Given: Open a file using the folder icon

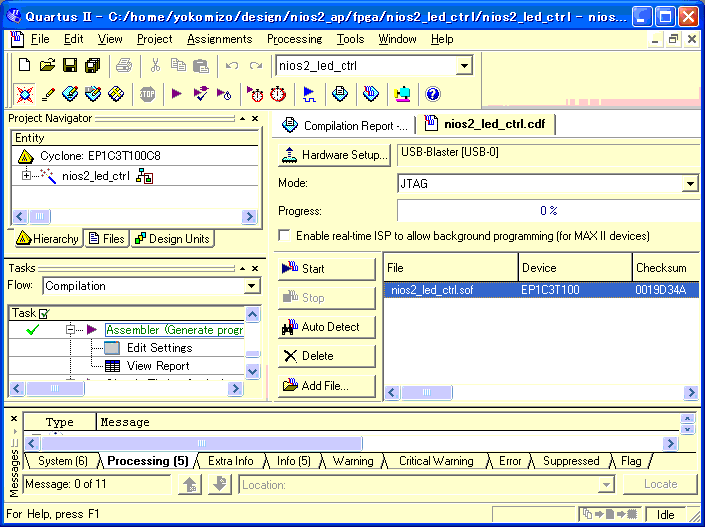Looking at the screenshot, I should 47,66.
